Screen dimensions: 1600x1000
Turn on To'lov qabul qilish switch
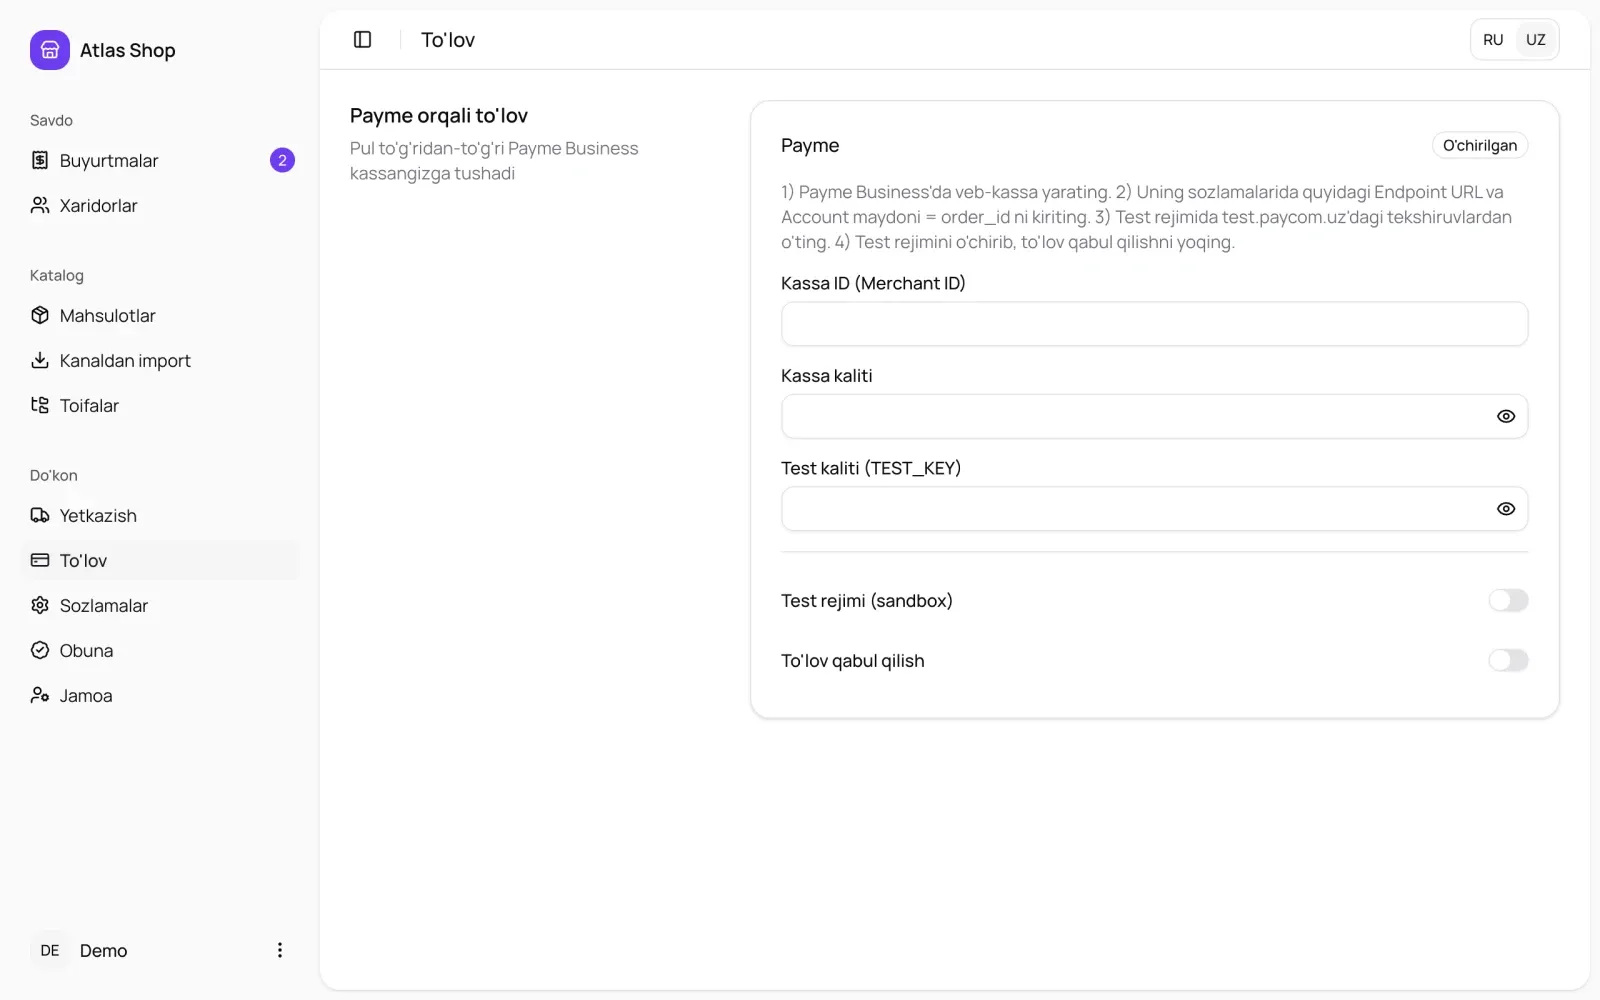pos(1508,660)
